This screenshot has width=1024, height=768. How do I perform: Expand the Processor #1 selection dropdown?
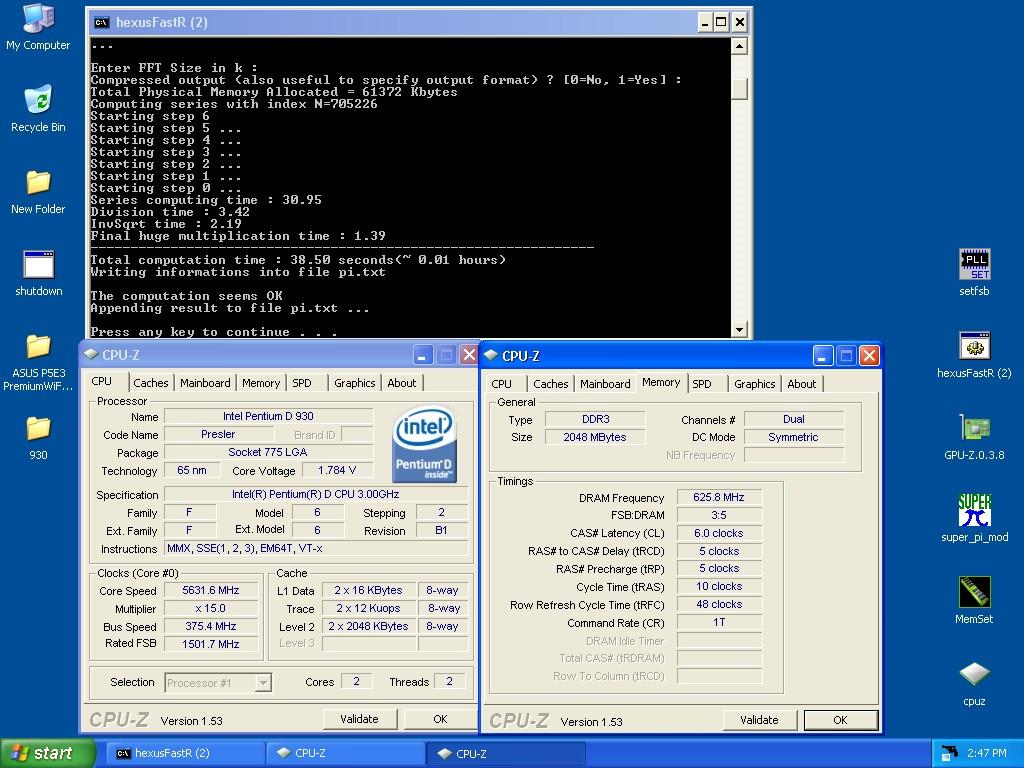click(x=263, y=683)
